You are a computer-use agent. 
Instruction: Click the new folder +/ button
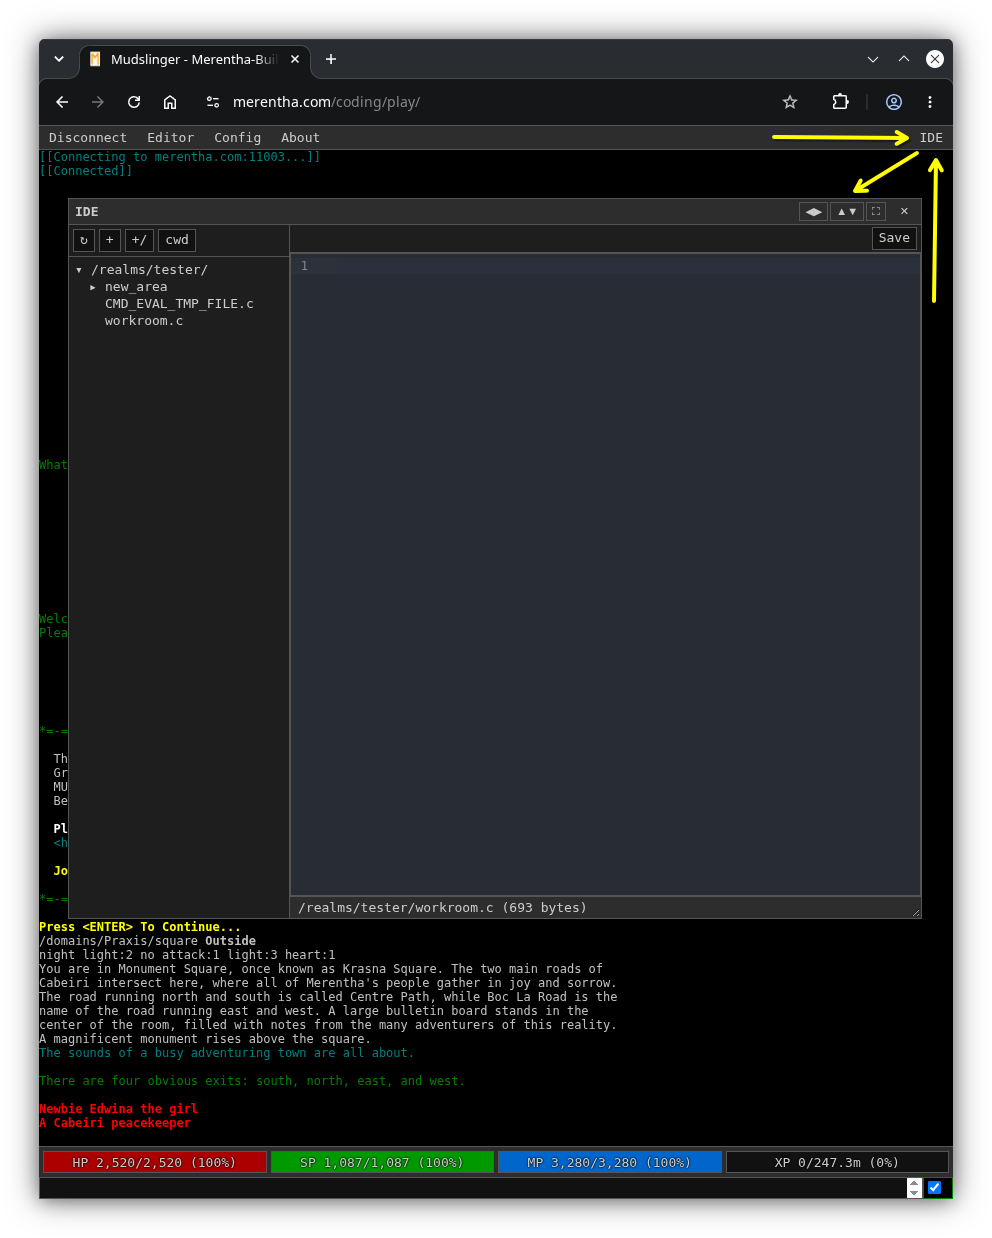click(139, 240)
